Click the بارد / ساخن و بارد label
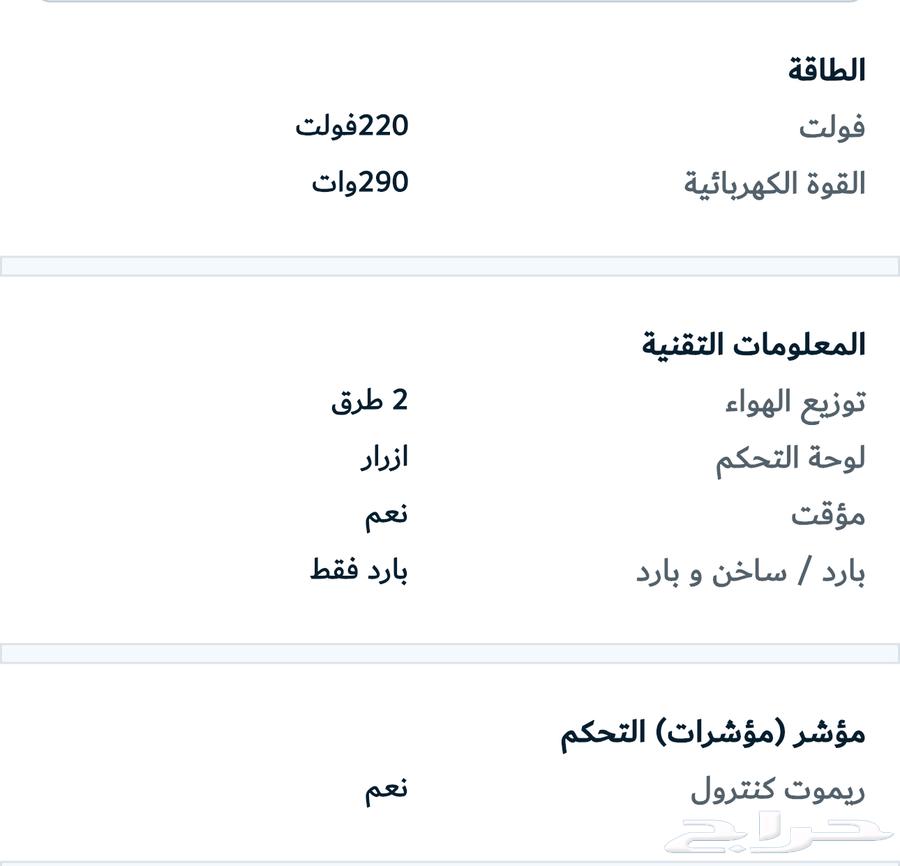This screenshot has width=900, height=866. point(751,573)
